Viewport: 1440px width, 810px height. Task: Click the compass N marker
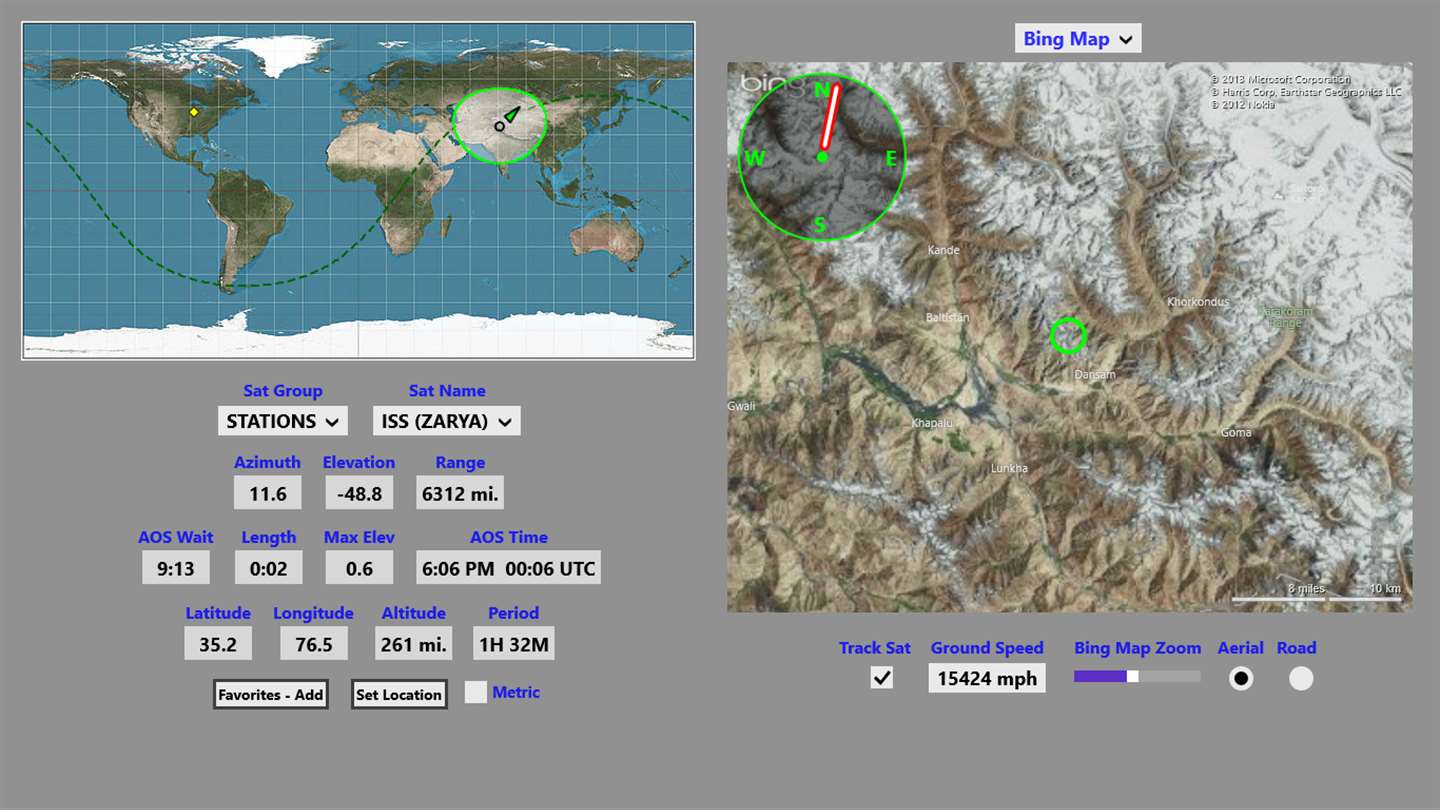822,90
